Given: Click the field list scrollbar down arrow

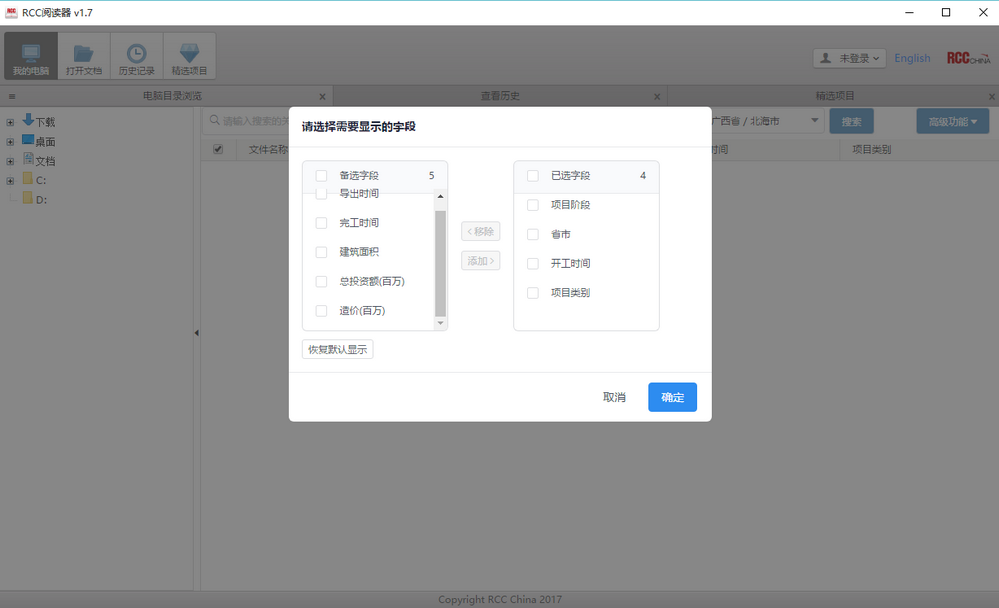Looking at the screenshot, I should tap(440, 323).
